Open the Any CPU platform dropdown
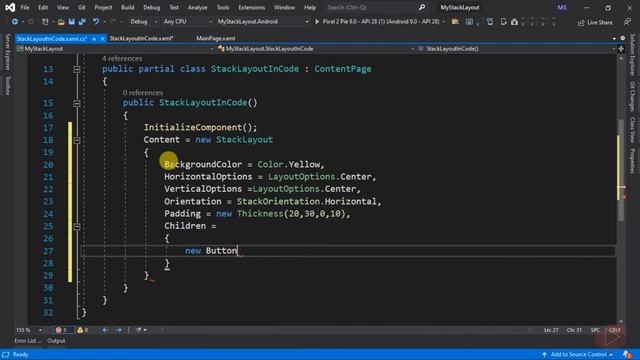This screenshot has width=640, height=360. (187, 22)
